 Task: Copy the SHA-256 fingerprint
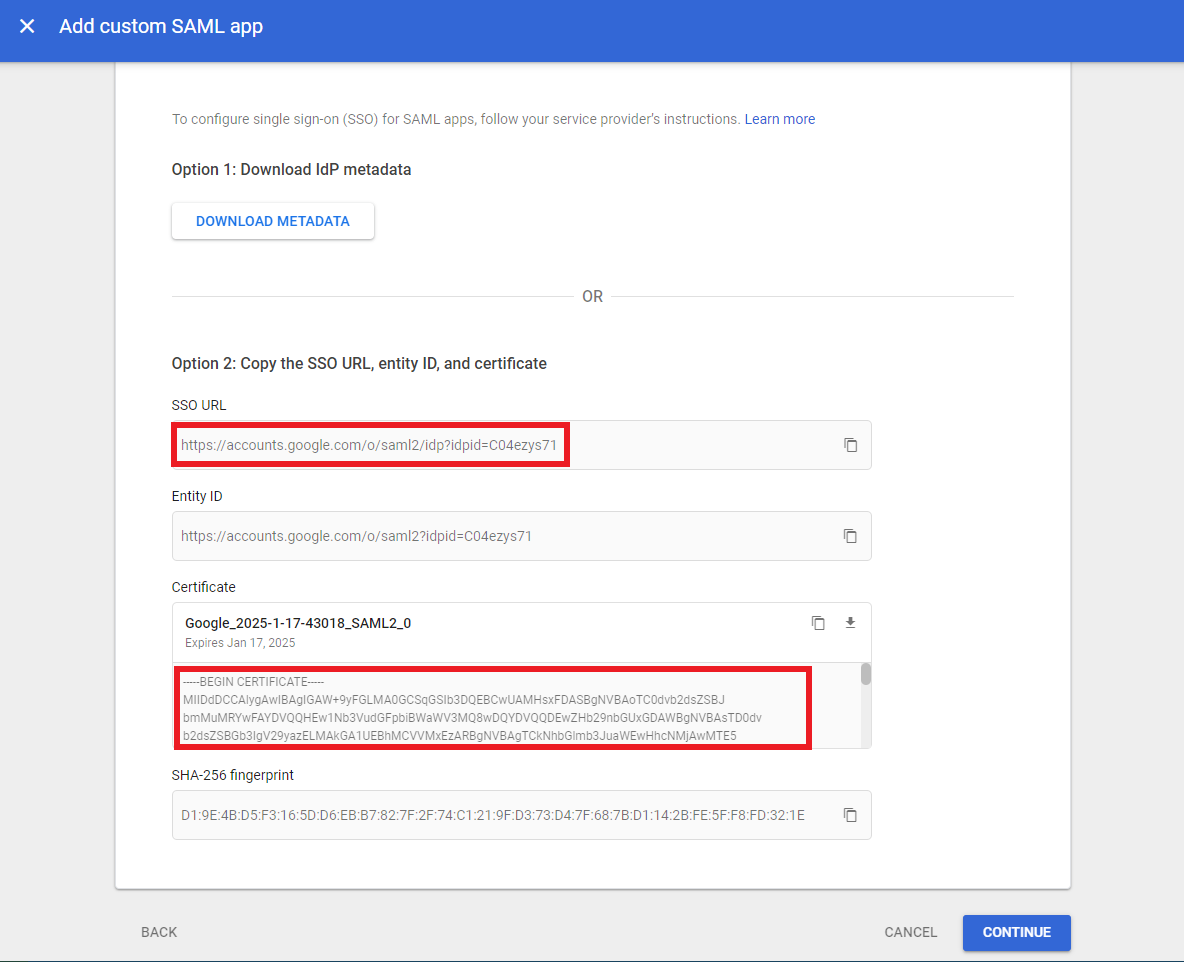click(x=851, y=815)
